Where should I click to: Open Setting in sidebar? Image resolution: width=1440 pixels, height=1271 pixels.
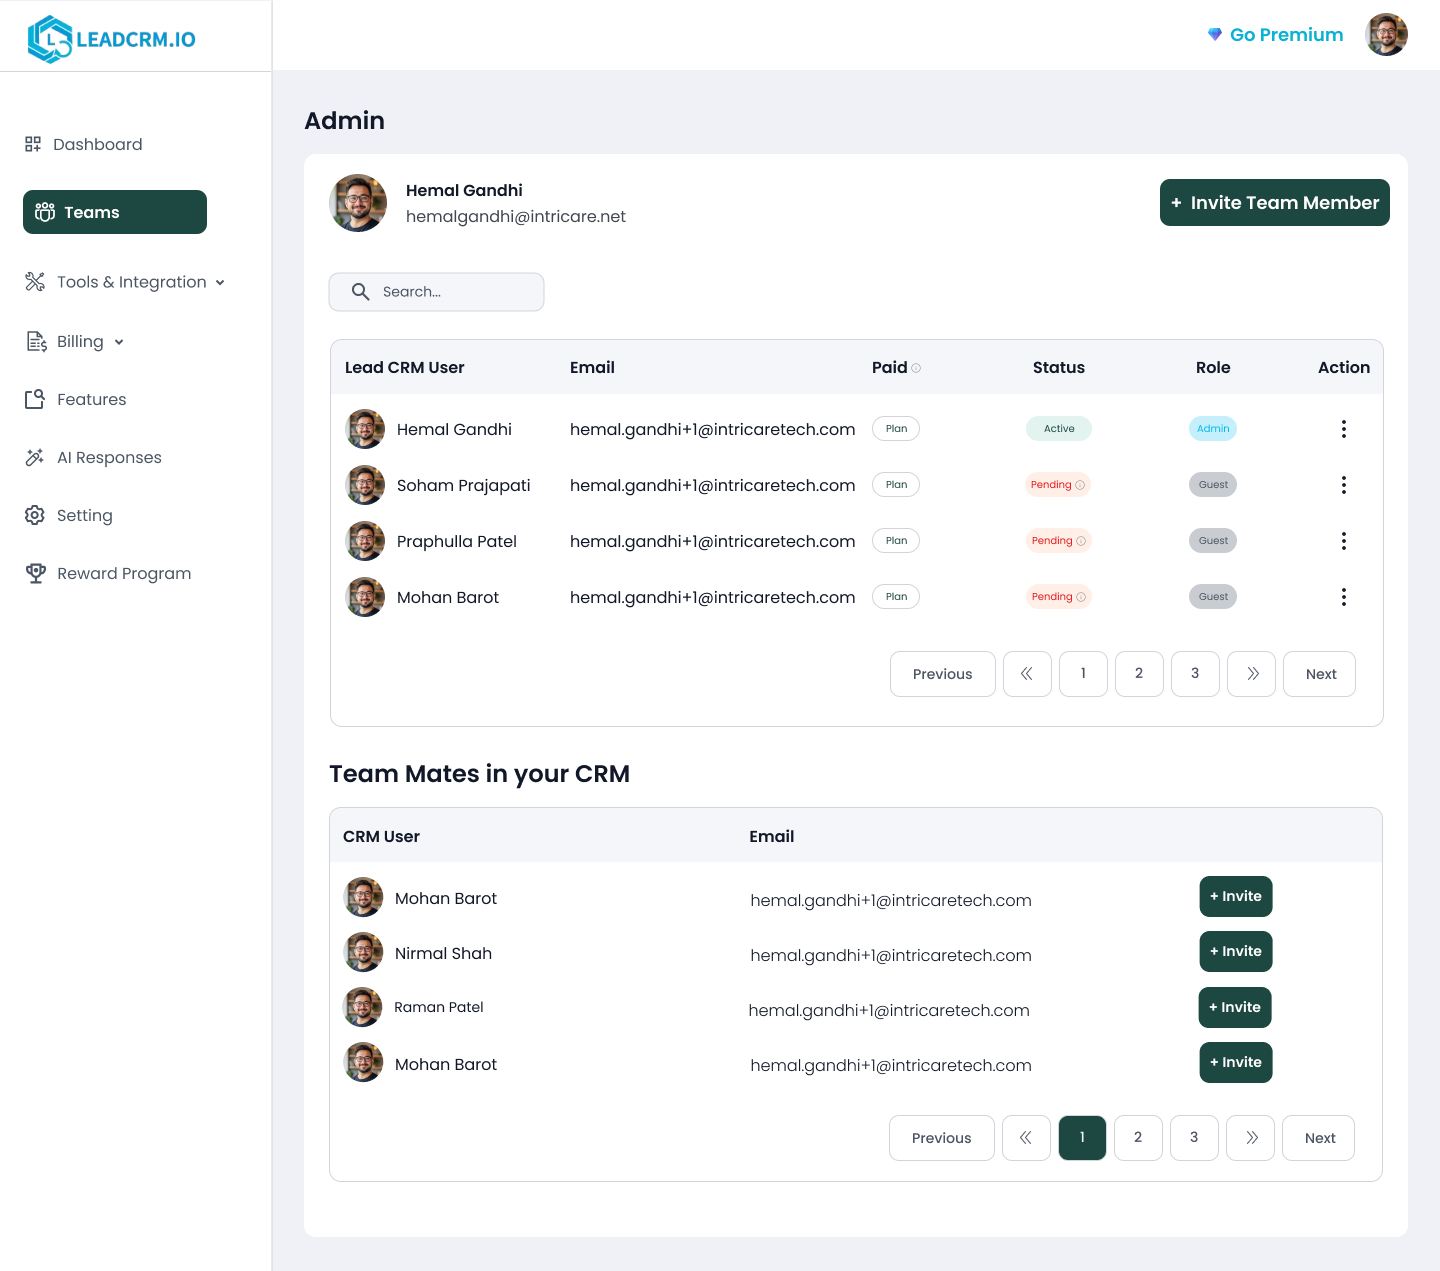pyautogui.click(x=69, y=515)
